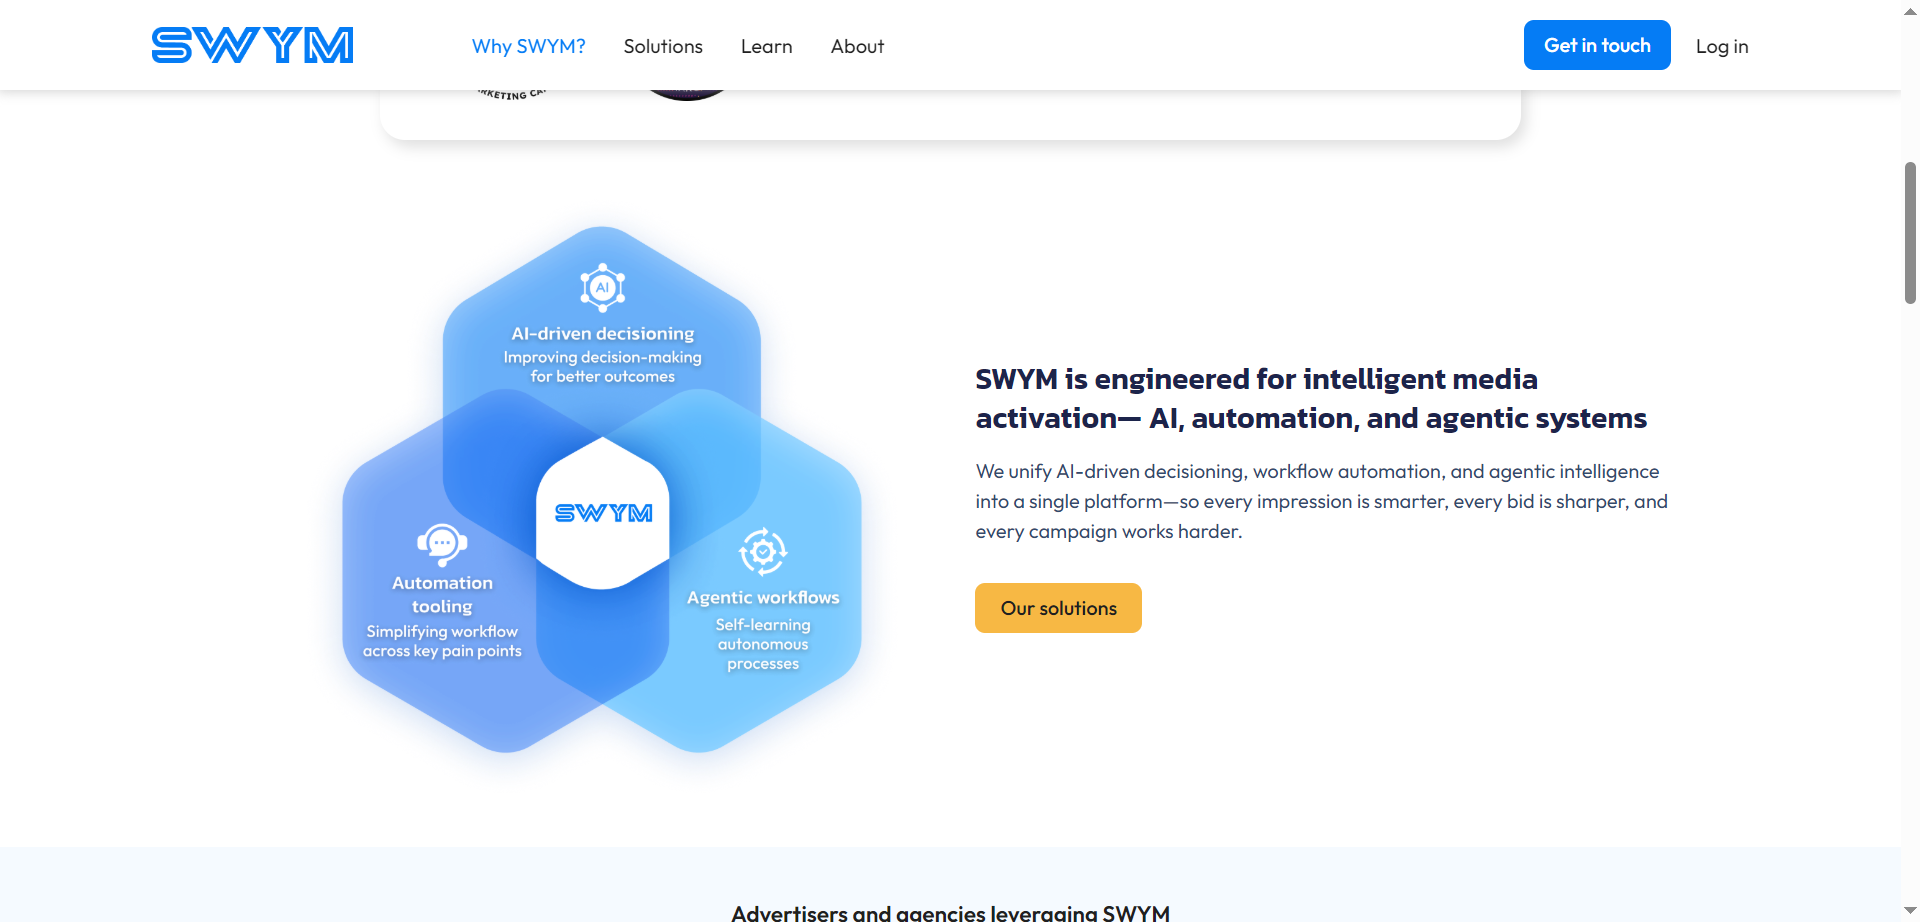This screenshot has width=1920, height=922.
Task: Select the gear icon for Agentic workflows
Action: coord(763,552)
